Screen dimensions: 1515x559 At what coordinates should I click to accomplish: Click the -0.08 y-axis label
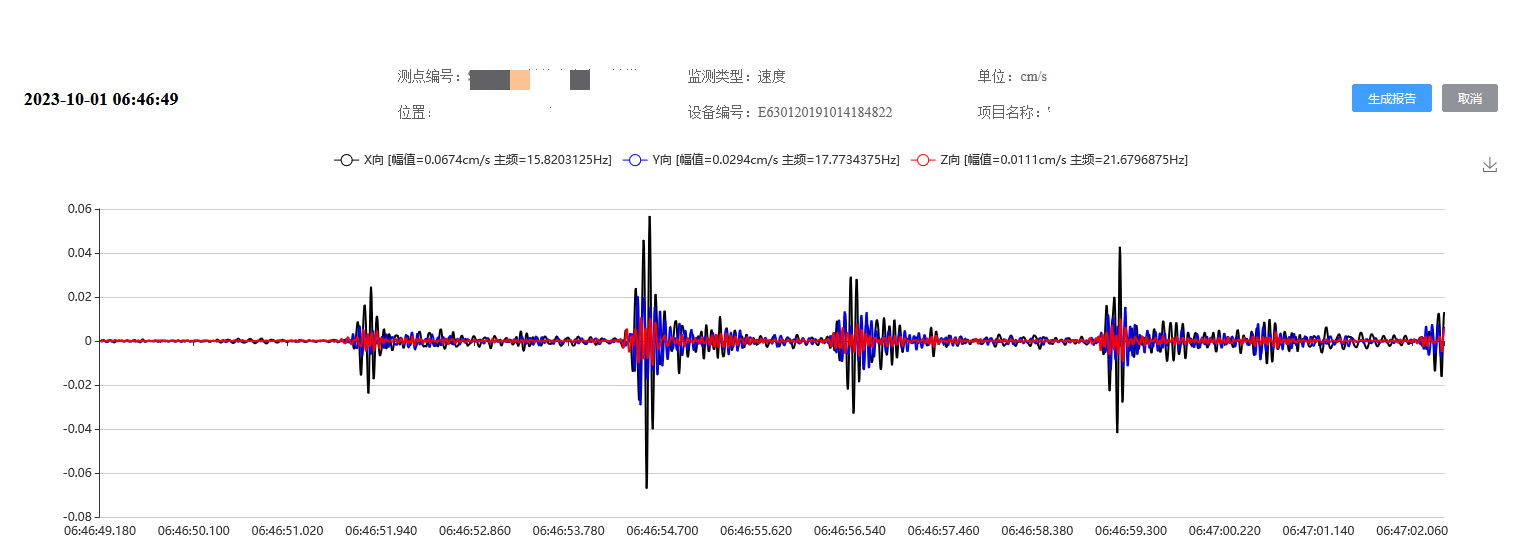click(77, 517)
